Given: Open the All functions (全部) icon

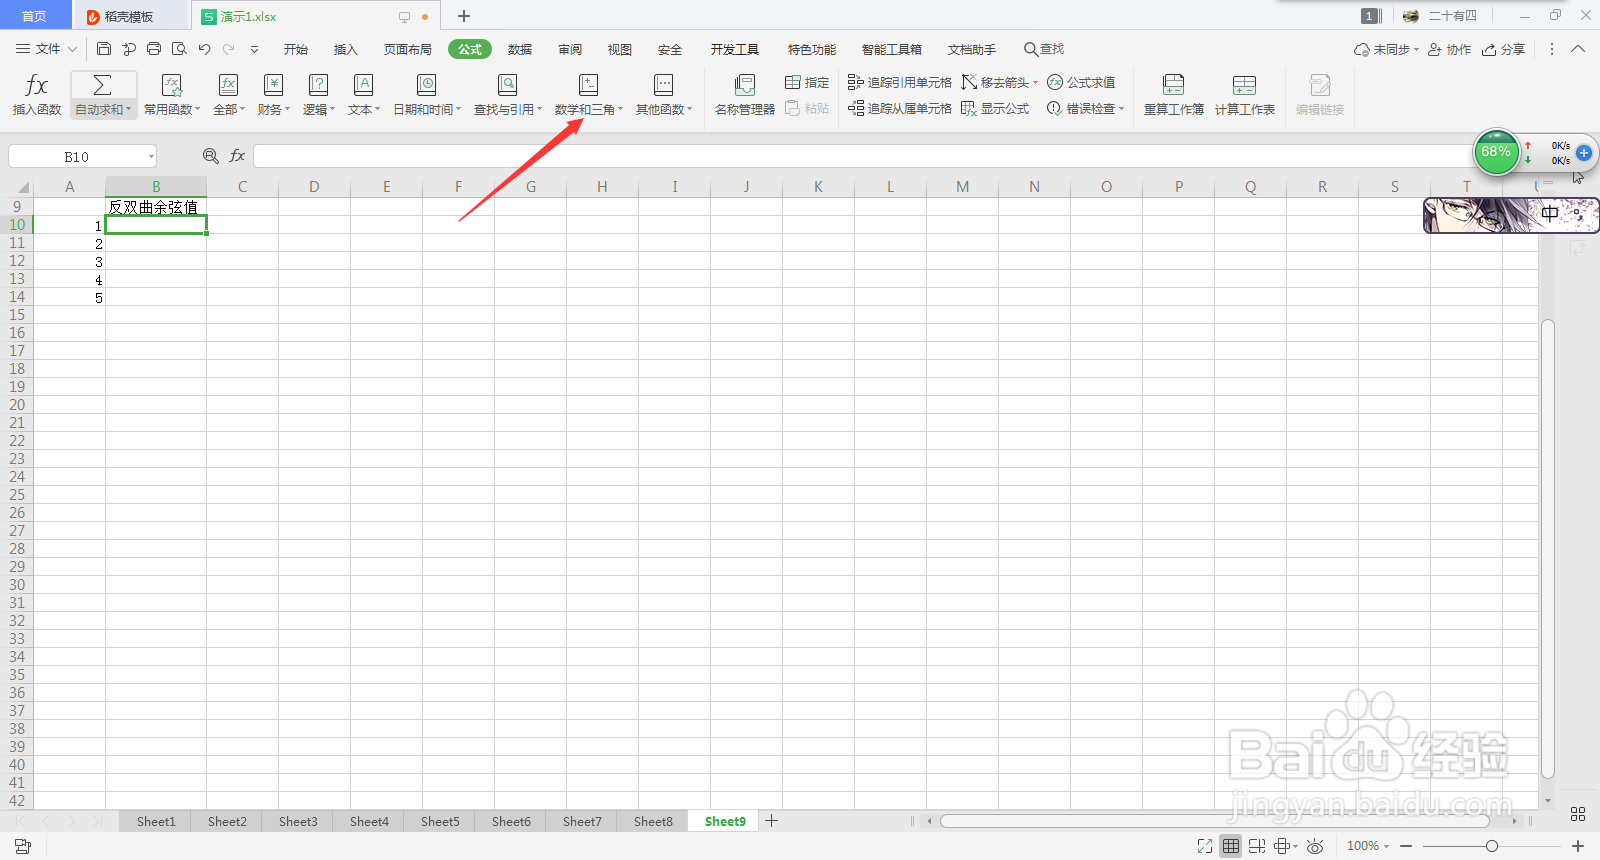Looking at the screenshot, I should [x=228, y=85].
